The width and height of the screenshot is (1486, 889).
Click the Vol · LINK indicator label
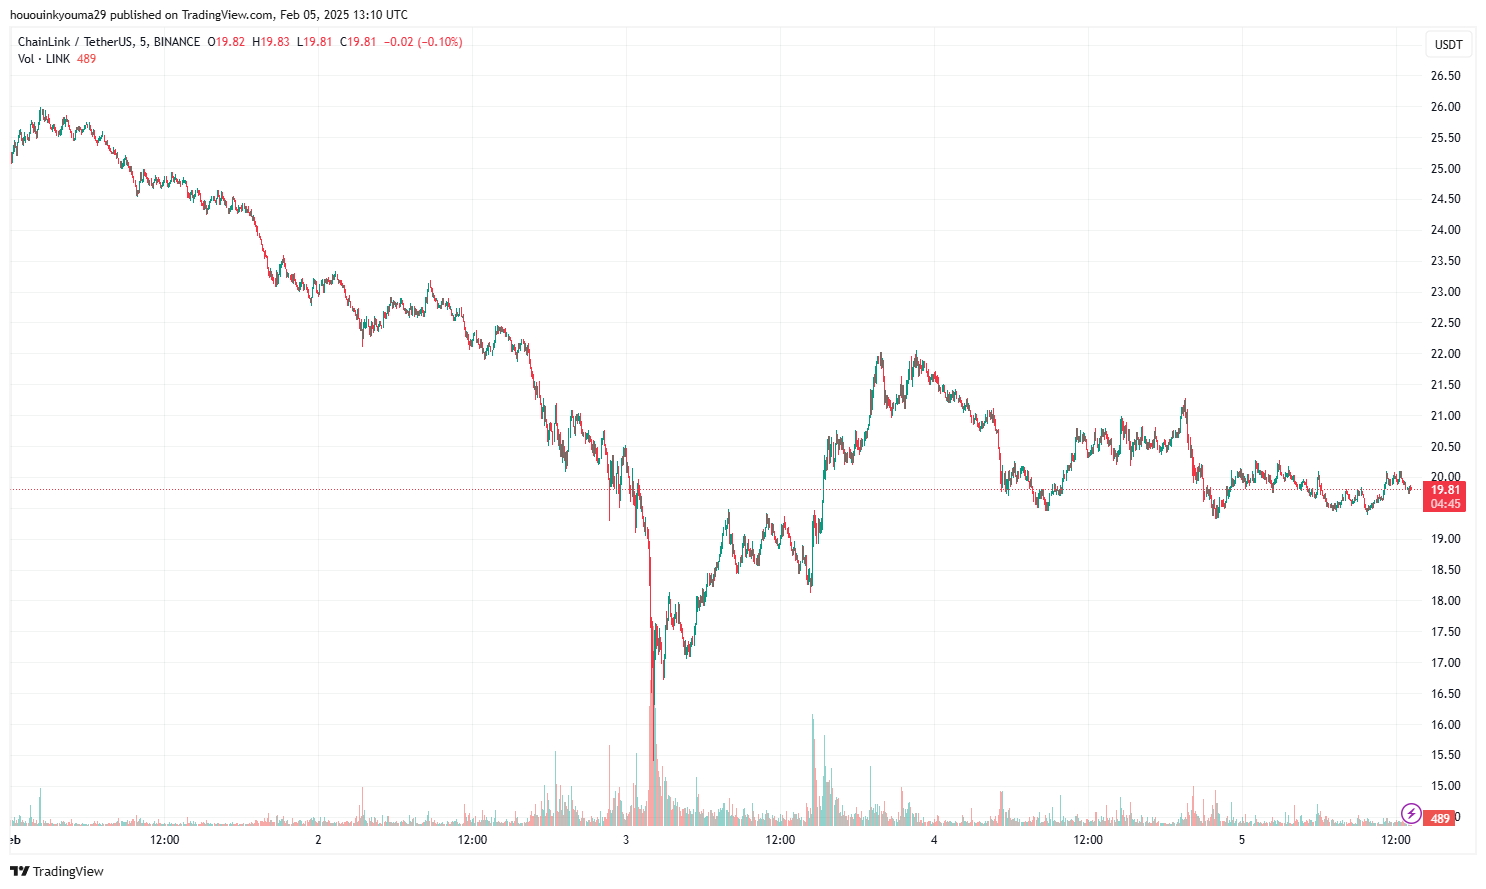[x=44, y=59]
